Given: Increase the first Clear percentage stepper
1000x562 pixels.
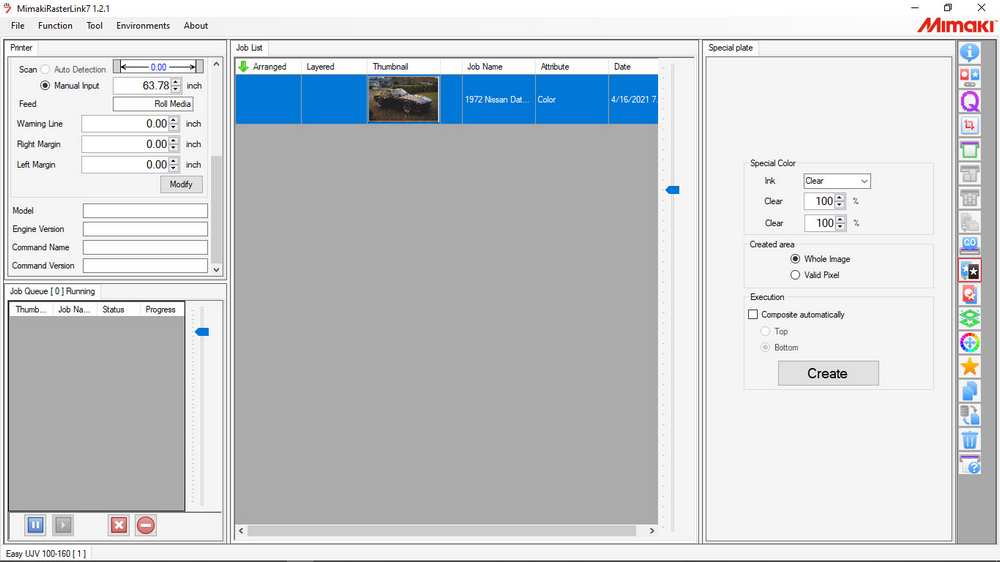Looking at the screenshot, I should click(840, 197).
